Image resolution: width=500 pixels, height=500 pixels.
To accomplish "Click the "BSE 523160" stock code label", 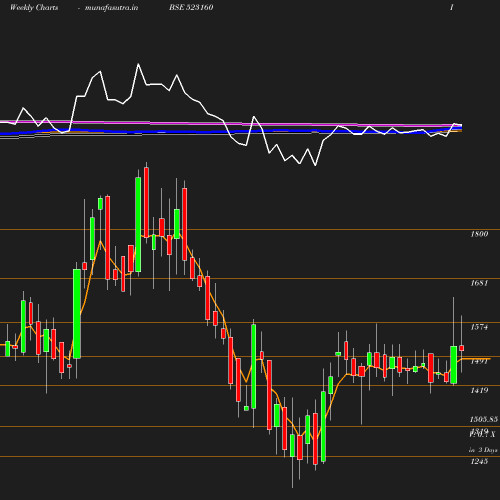I will [191, 8].
